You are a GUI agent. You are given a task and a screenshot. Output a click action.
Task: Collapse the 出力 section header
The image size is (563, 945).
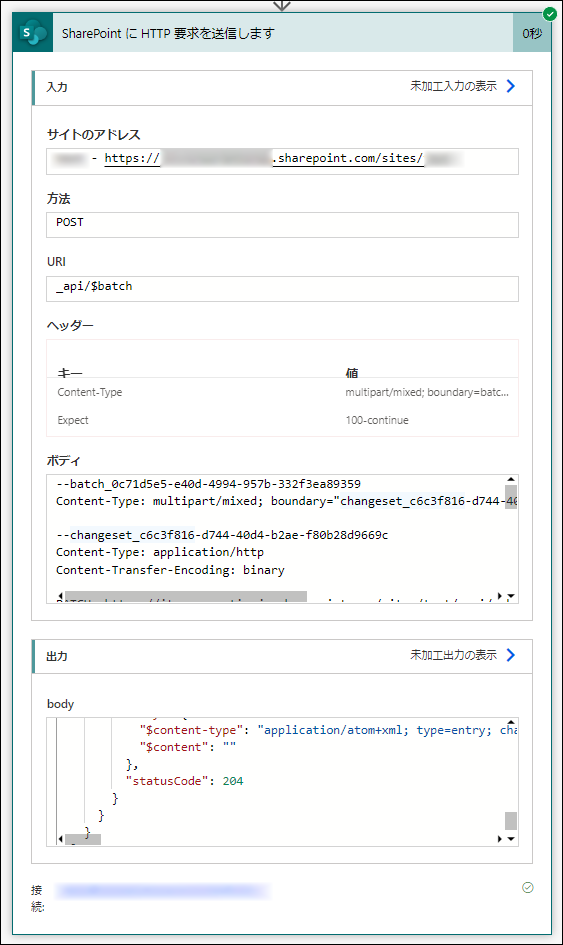(x=282, y=657)
